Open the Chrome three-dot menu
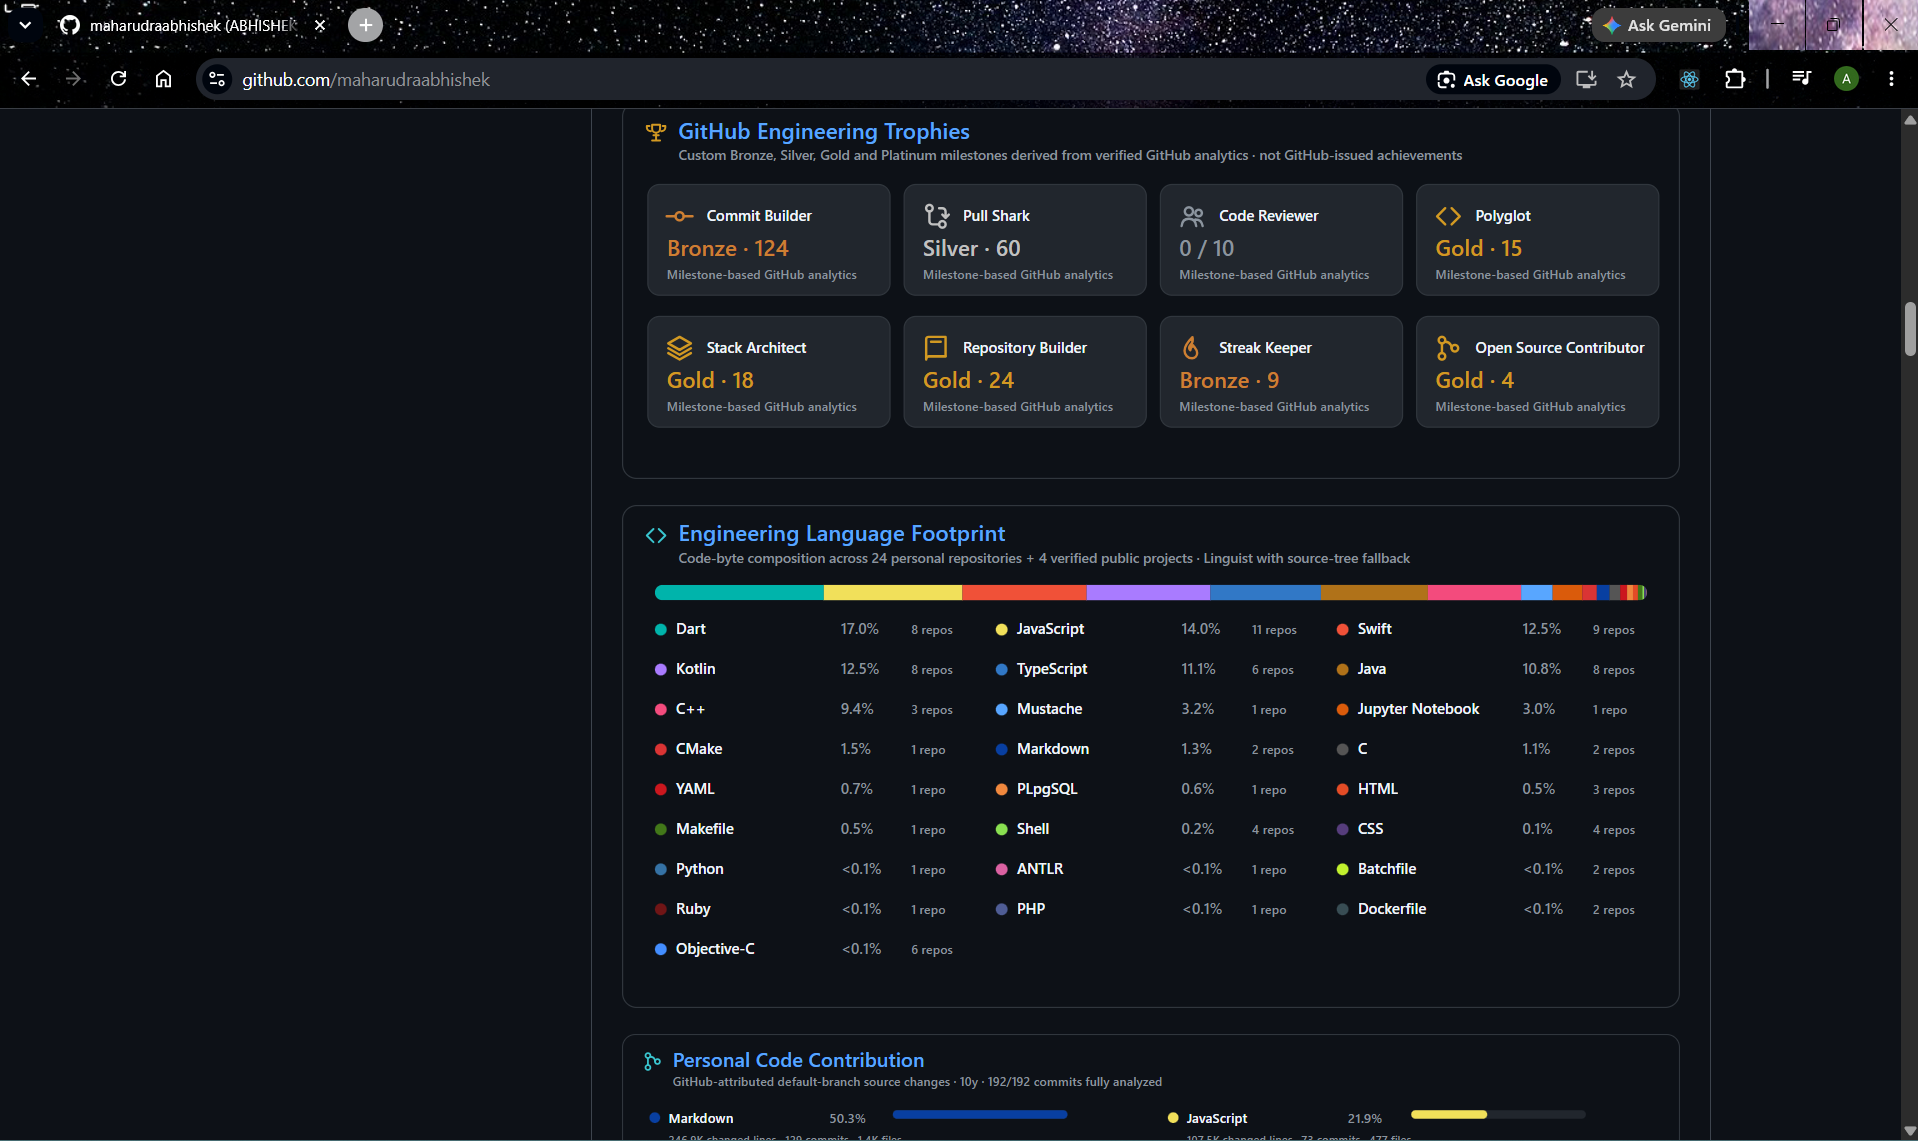This screenshot has width=1918, height=1141. (1891, 79)
